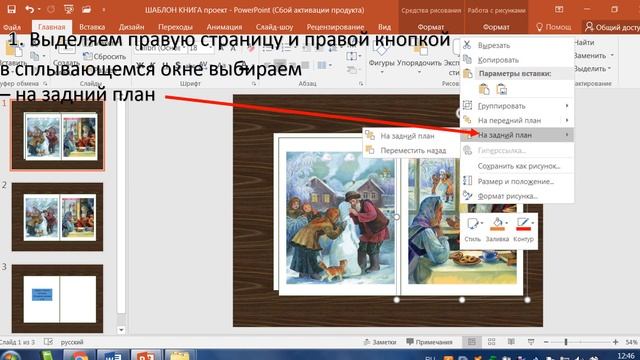640x360 pixels.
Task: Open Размер и положение from context menu
Action: click(x=517, y=181)
